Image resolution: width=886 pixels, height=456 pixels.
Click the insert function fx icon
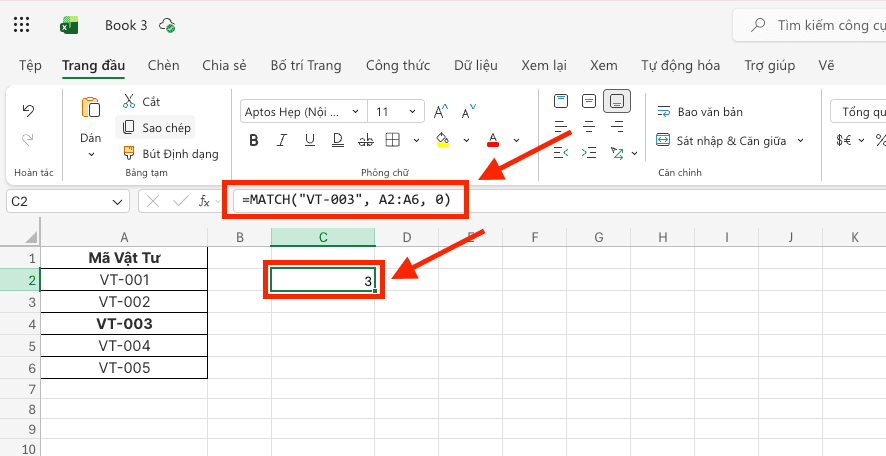pyautogui.click(x=204, y=201)
